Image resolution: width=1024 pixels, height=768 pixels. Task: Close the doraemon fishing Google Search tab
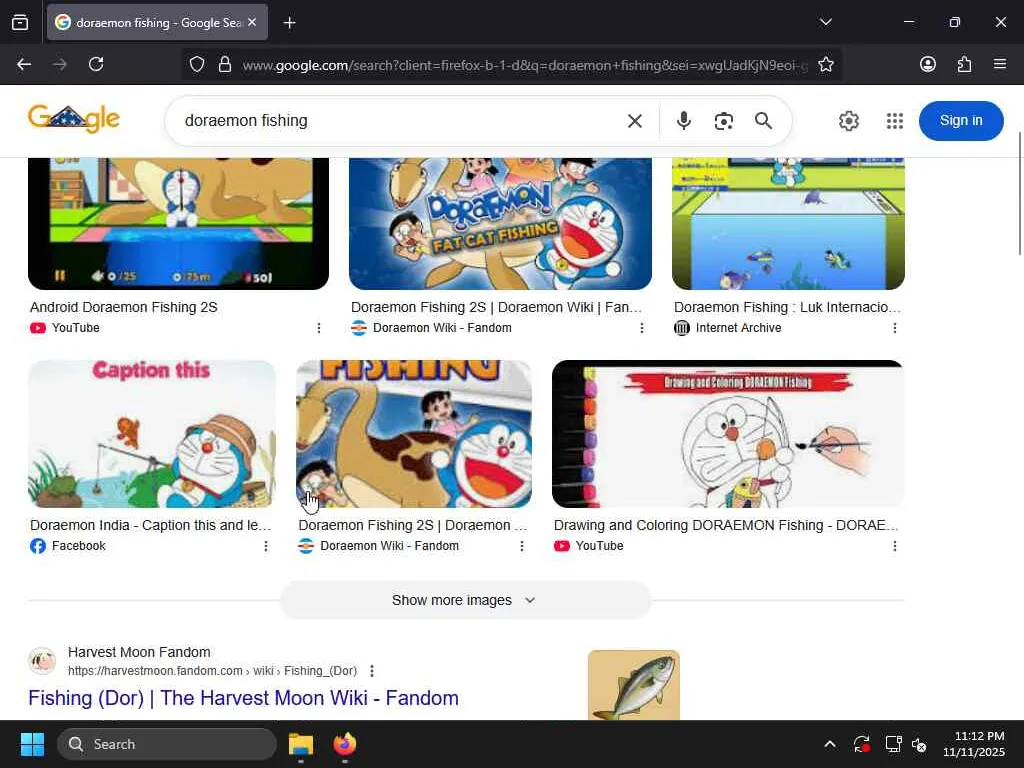point(252,22)
